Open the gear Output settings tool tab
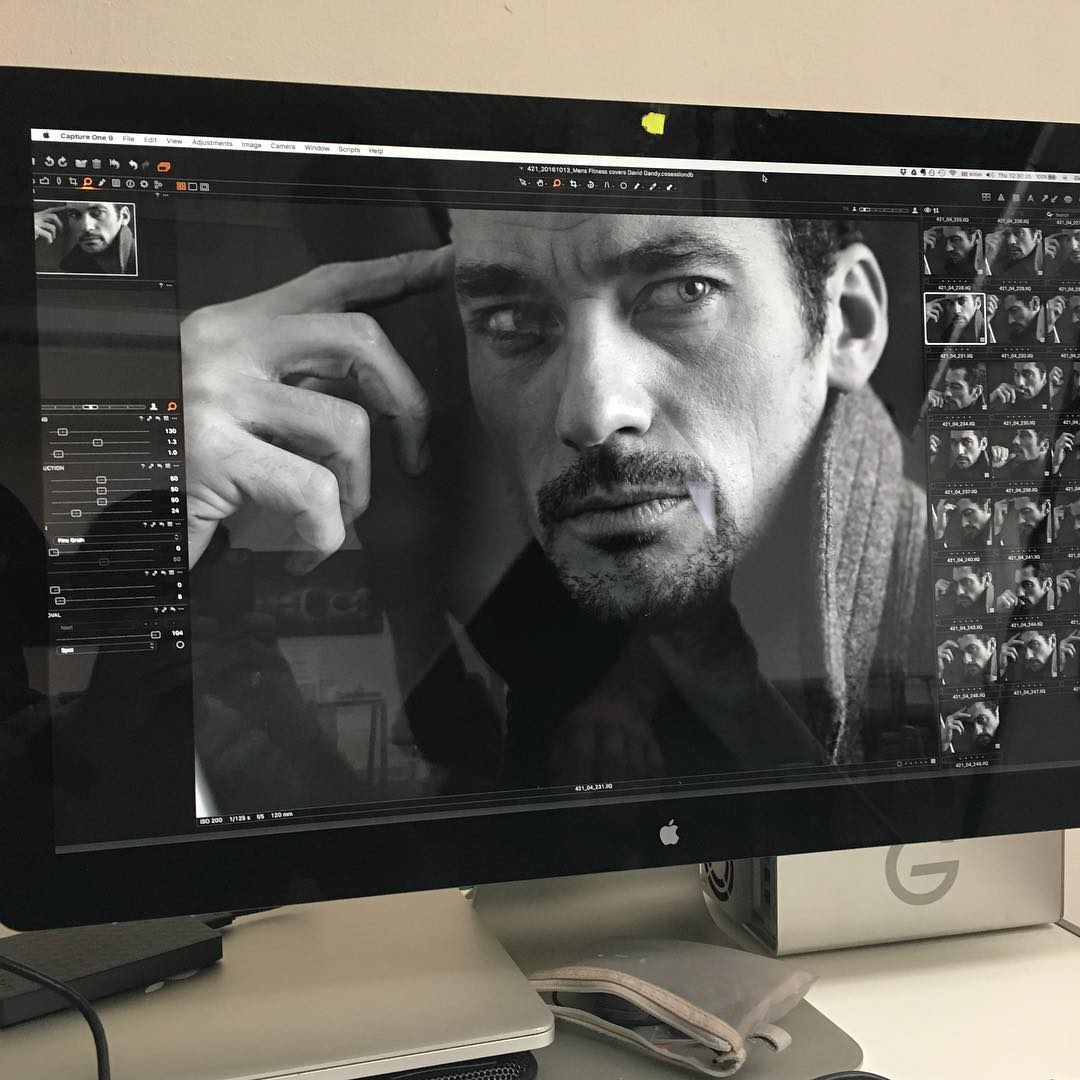The height and width of the screenshot is (1080, 1080). pos(144,184)
